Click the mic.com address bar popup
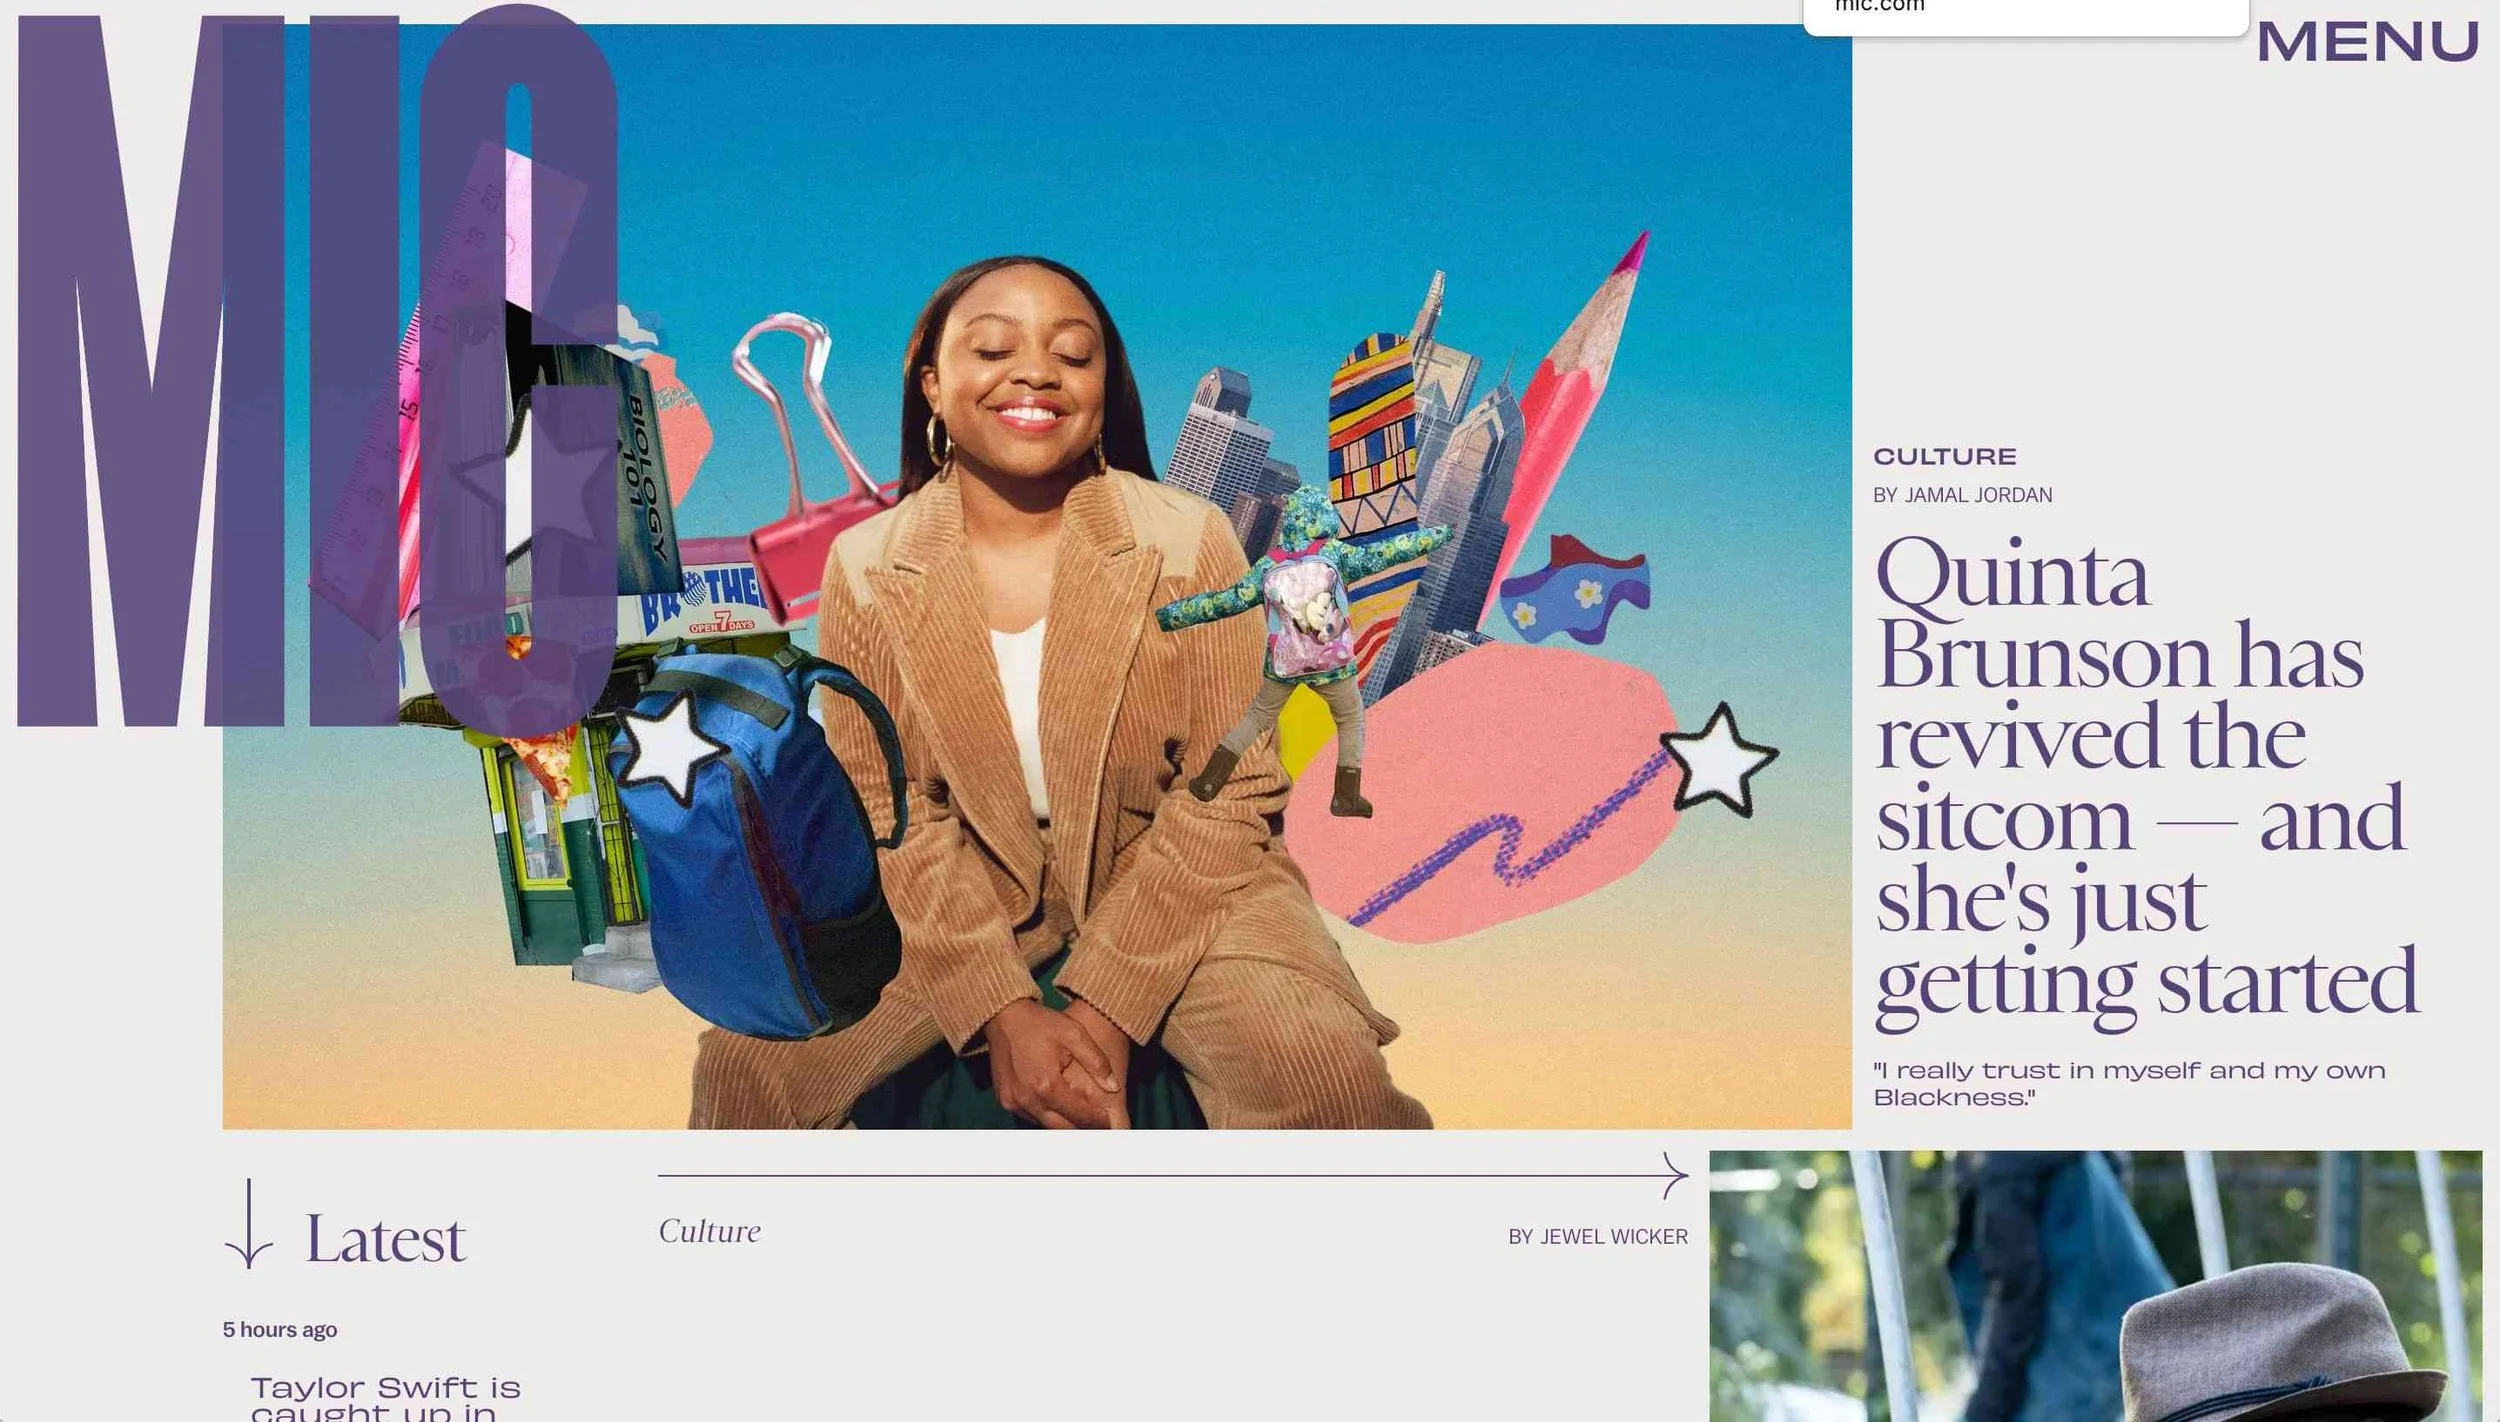2500x1422 pixels. coord(2026,15)
